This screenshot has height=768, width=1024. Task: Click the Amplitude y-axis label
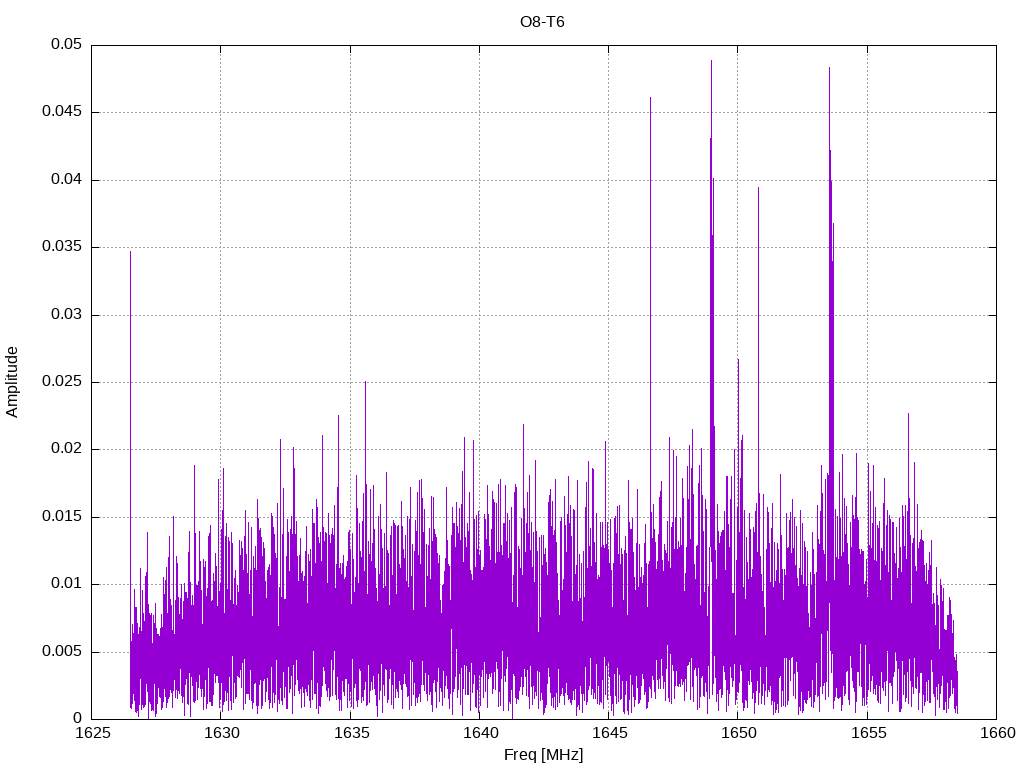[x=13, y=382]
